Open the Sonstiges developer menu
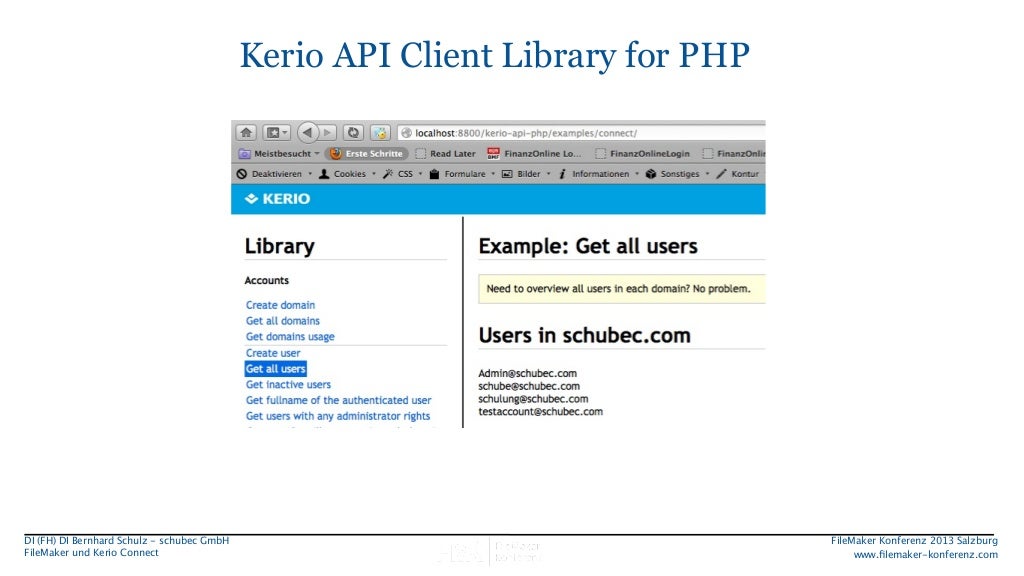This screenshot has height=576, width=1024. click(x=677, y=174)
